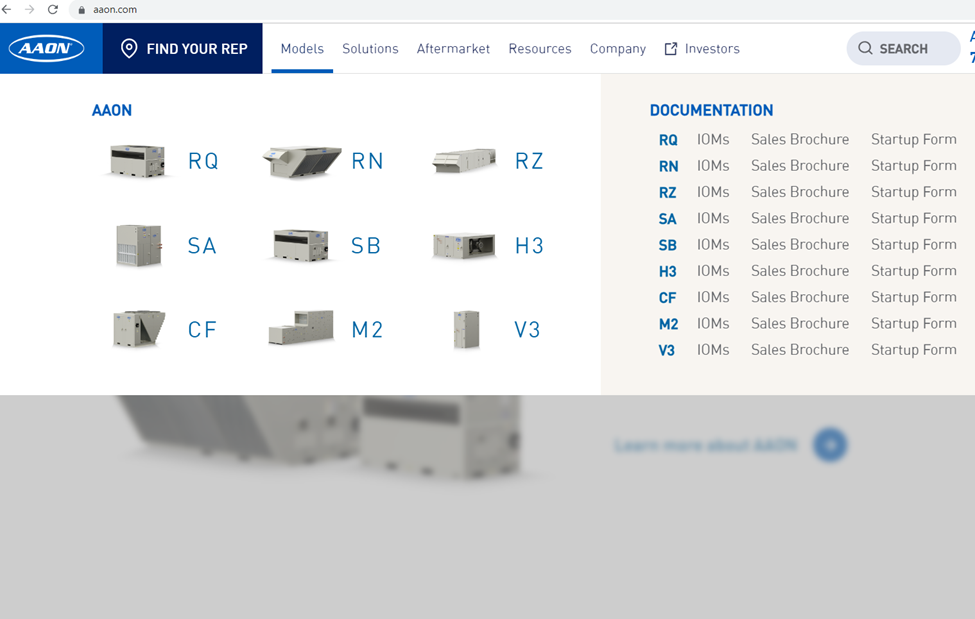
Task: Click the FIND YOUR REP button
Action: click(x=182, y=47)
